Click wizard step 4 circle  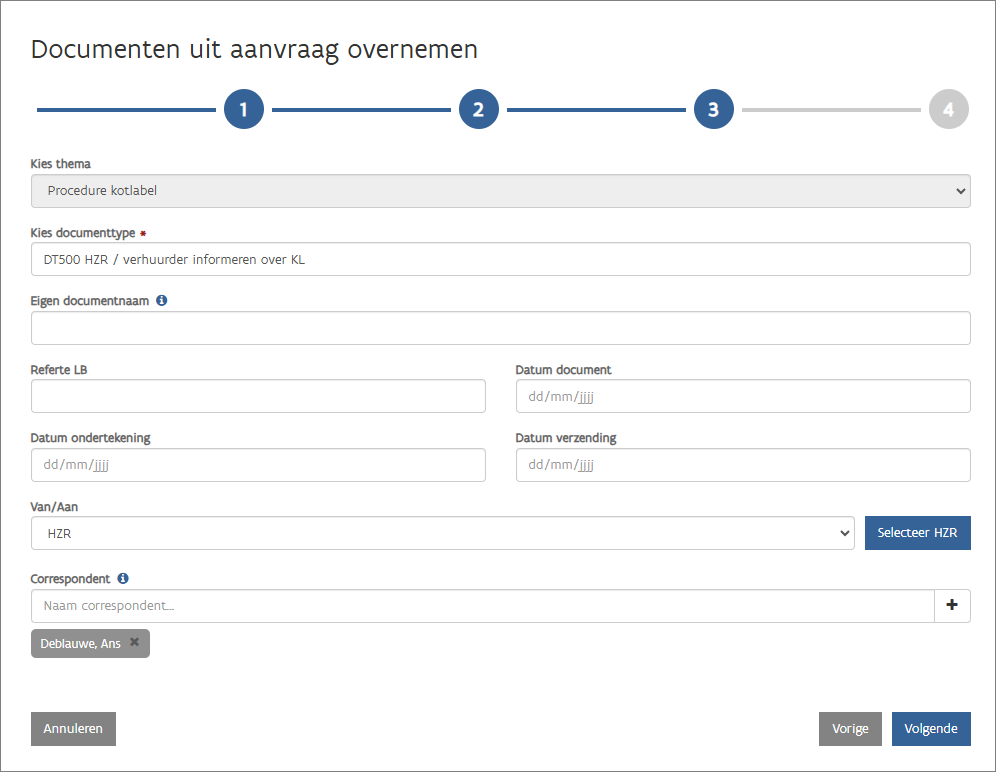(948, 110)
